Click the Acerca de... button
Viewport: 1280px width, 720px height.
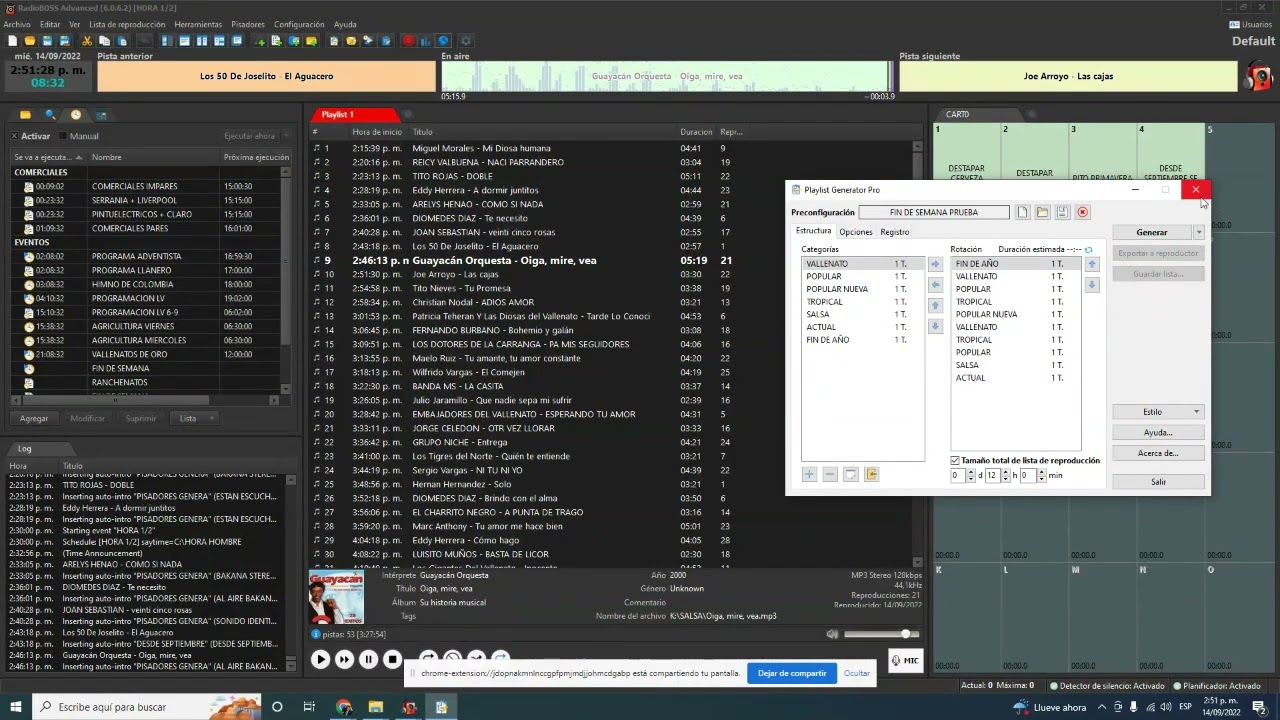click(1158, 453)
